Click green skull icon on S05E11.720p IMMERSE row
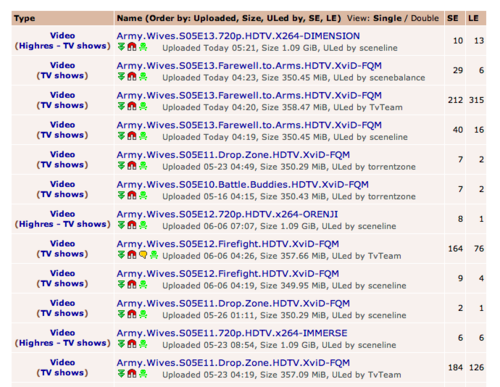The width and height of the screenshot is (500, 387). (x=143, y=344)
